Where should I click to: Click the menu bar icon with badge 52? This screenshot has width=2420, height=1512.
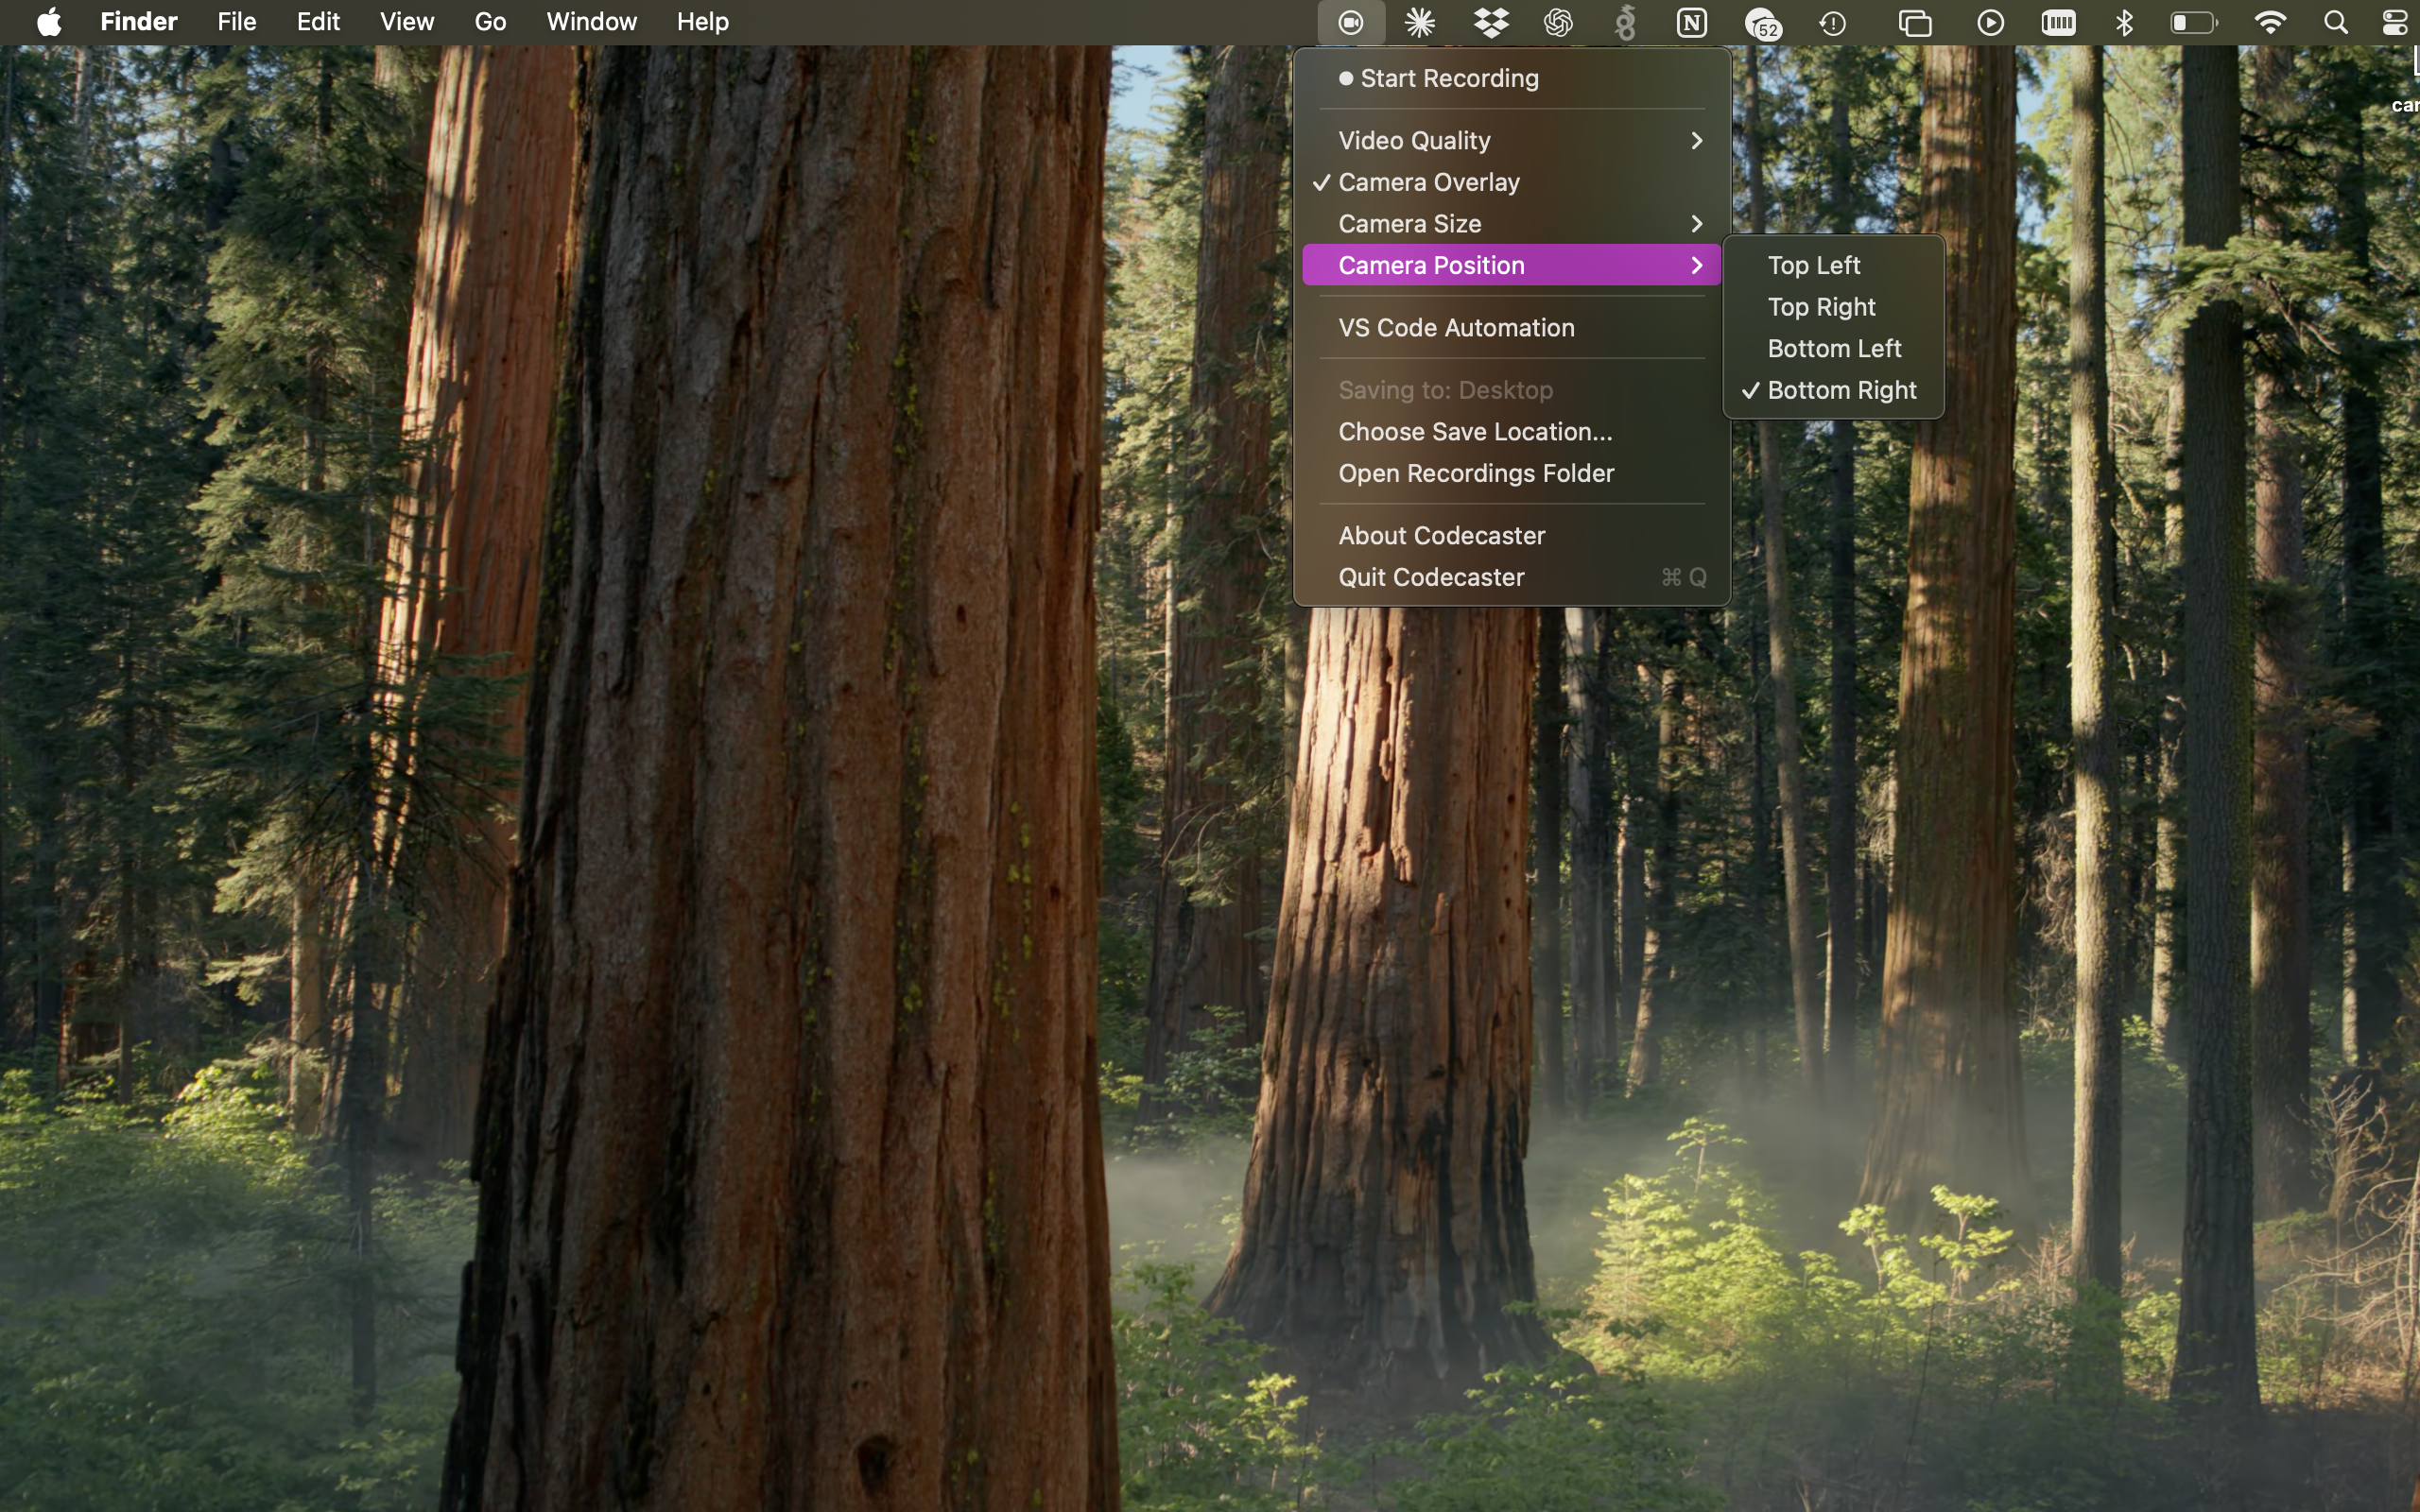click(x=1762, y=23)
